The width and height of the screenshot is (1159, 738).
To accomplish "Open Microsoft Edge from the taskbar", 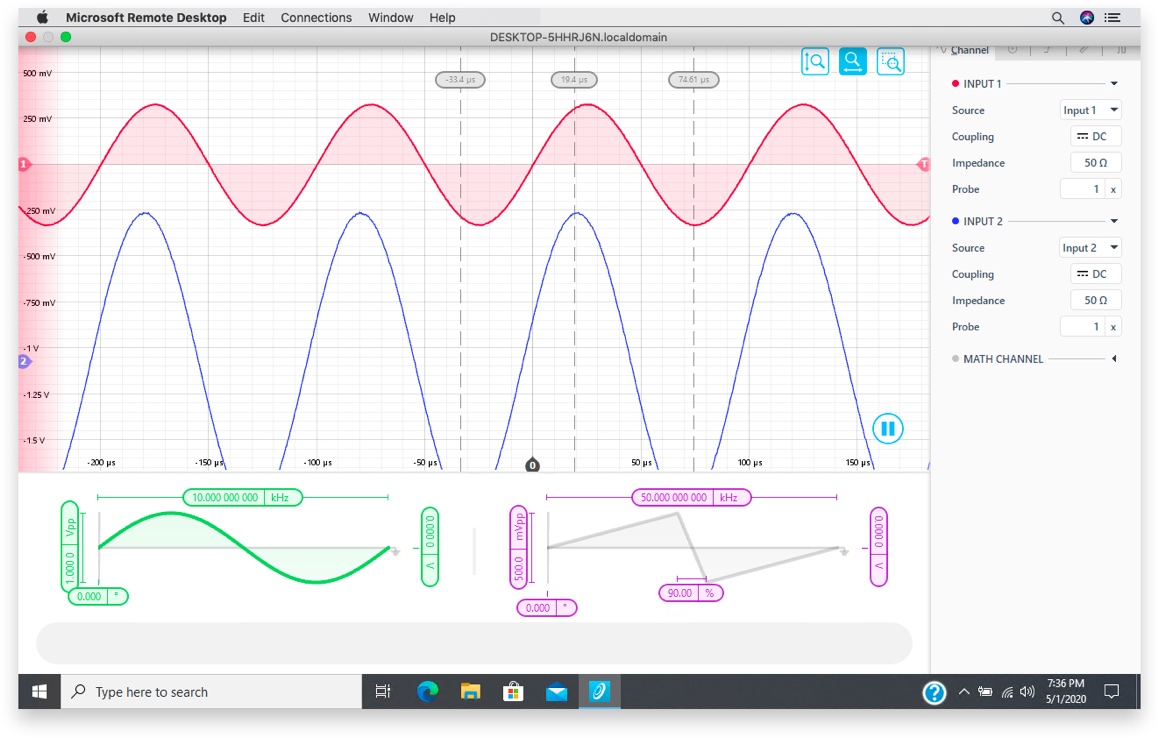I will [x=428, y=692].
